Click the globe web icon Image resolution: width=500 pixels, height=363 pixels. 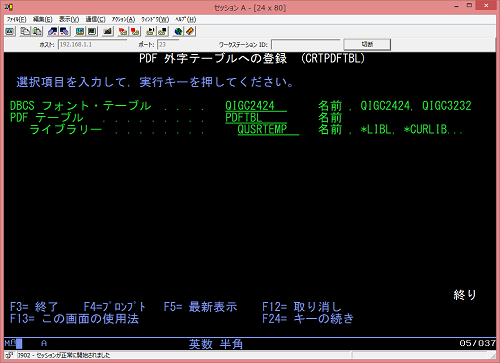178,32
